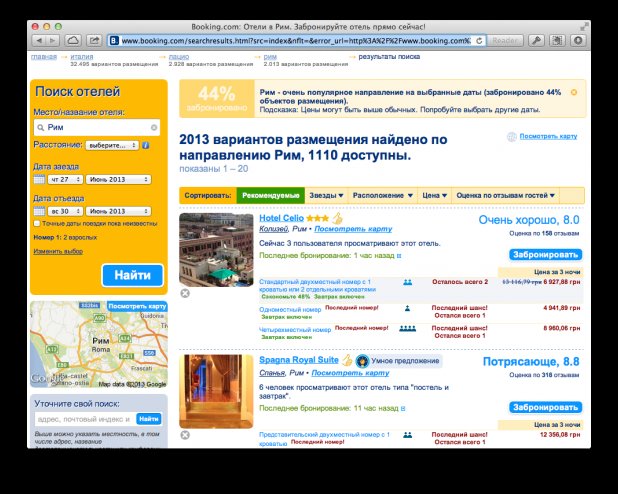The width and height of the screenshot is (618, 494).
Task: Click the reload icon in address bar
Action: pyautogui.click(x=480, y=40)
